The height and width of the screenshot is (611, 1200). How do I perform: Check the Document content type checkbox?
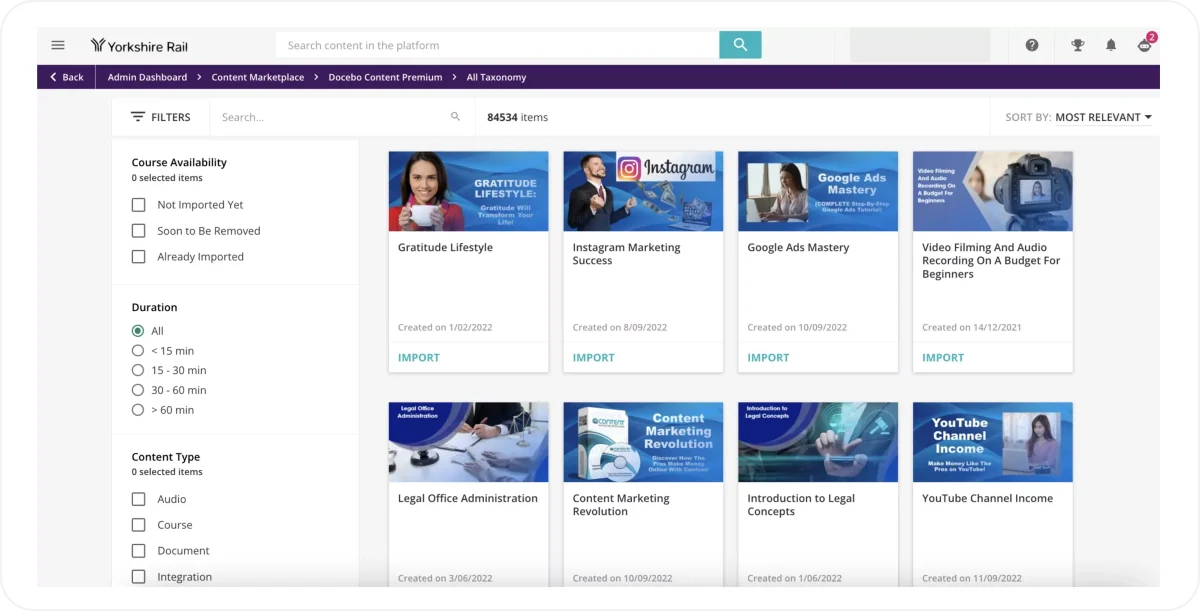(x=139, y=551)
